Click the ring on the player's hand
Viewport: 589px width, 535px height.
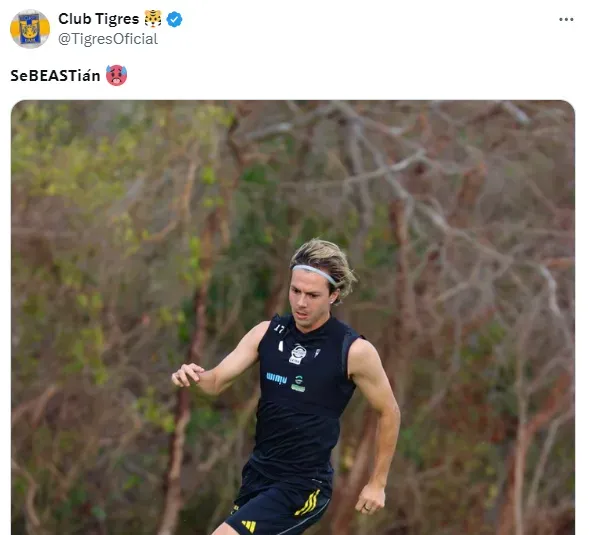[367, 508]
